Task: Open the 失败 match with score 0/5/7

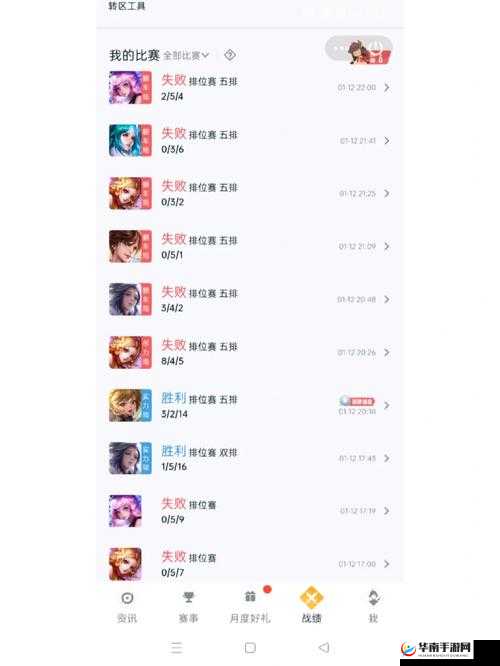Action: pos(250,564)
